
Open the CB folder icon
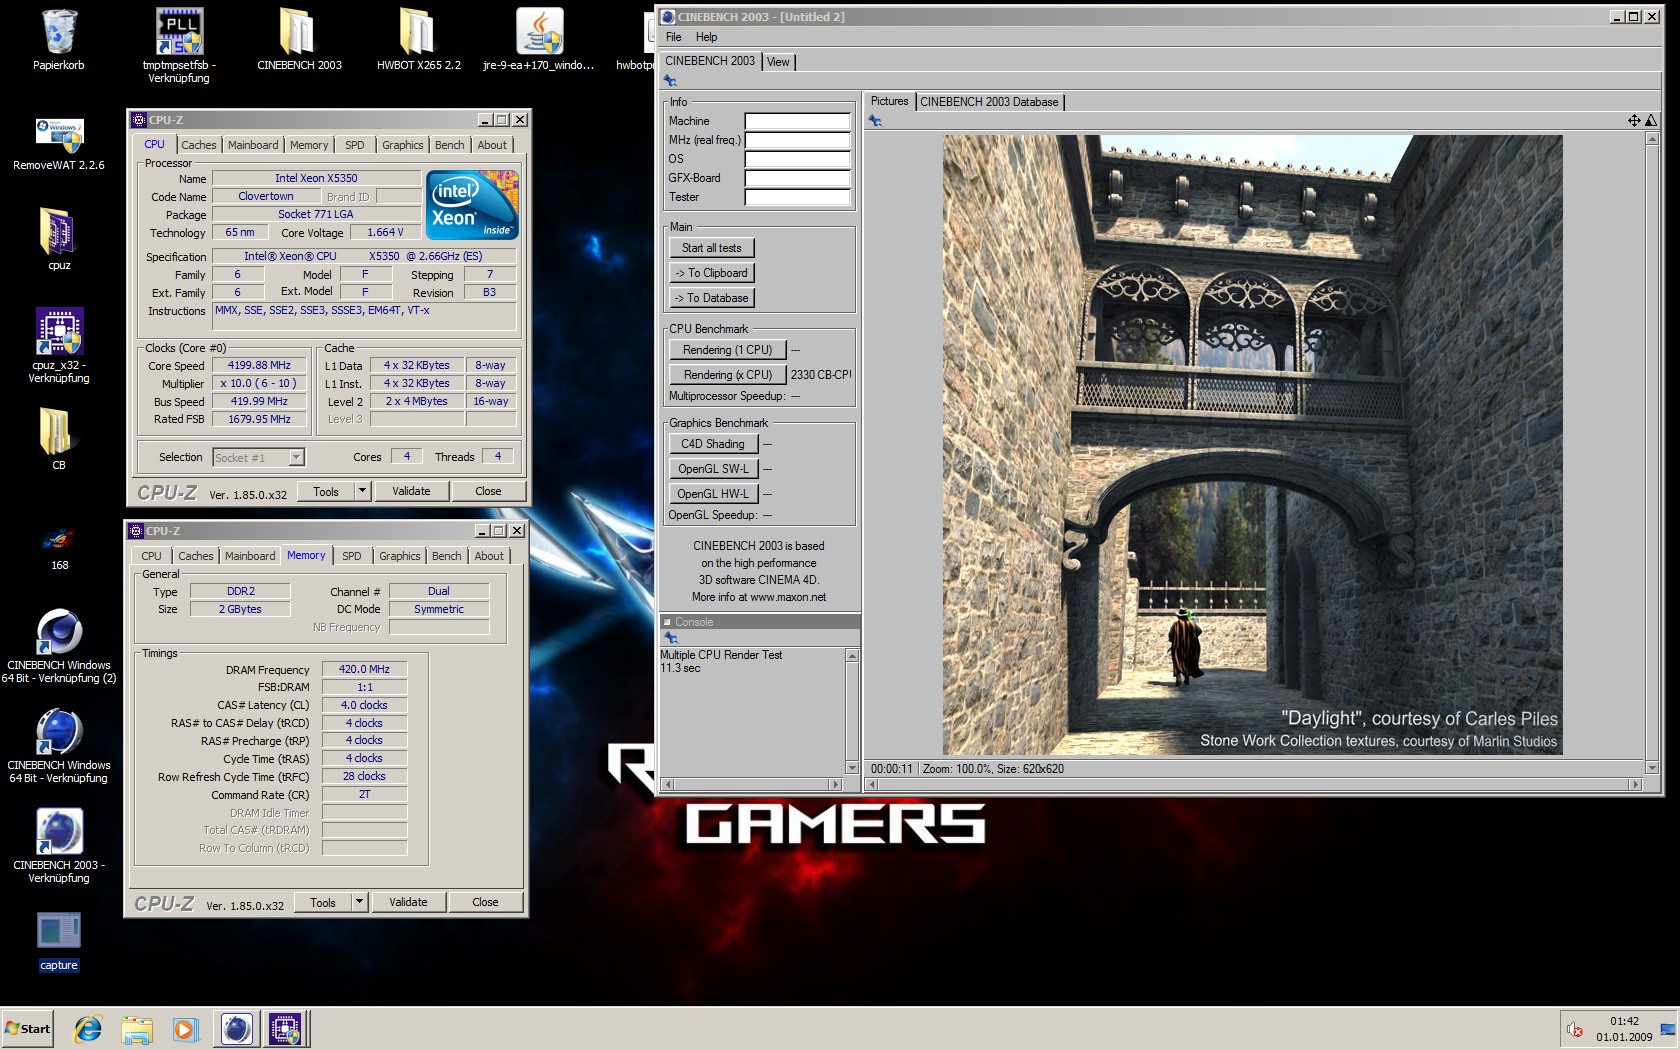pyautogui.click(x=56, y=432)
